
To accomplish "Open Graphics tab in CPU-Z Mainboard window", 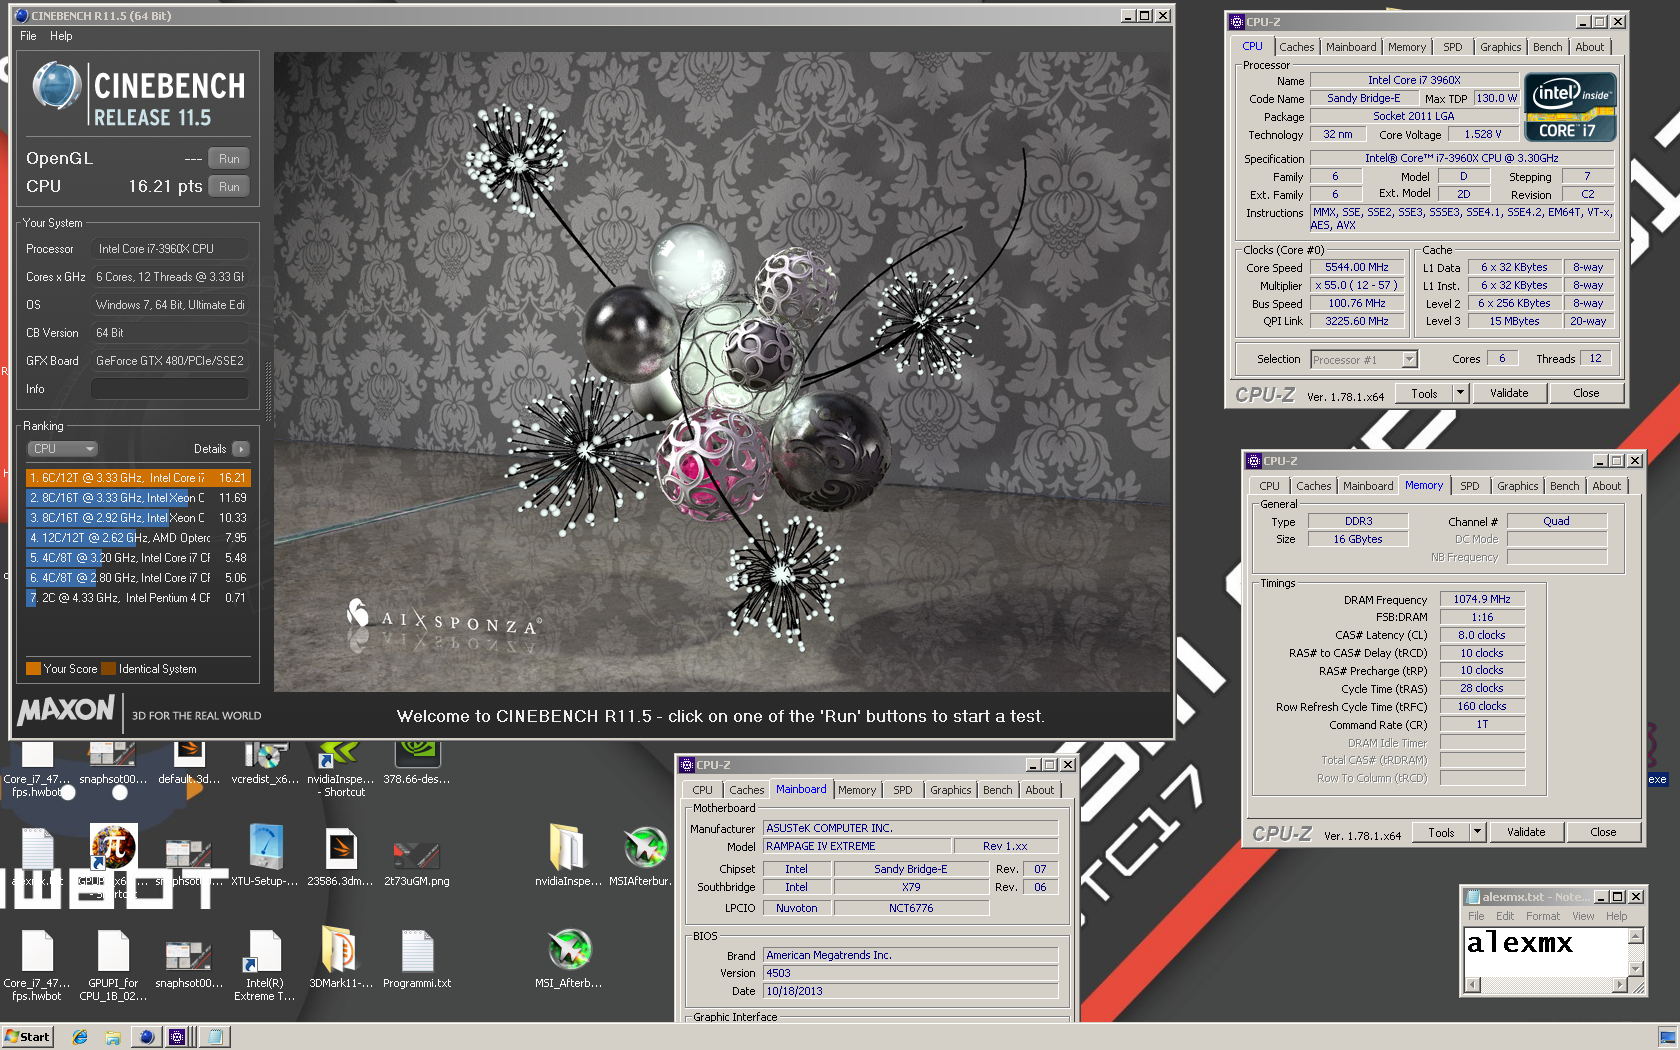I will point(950,790).
